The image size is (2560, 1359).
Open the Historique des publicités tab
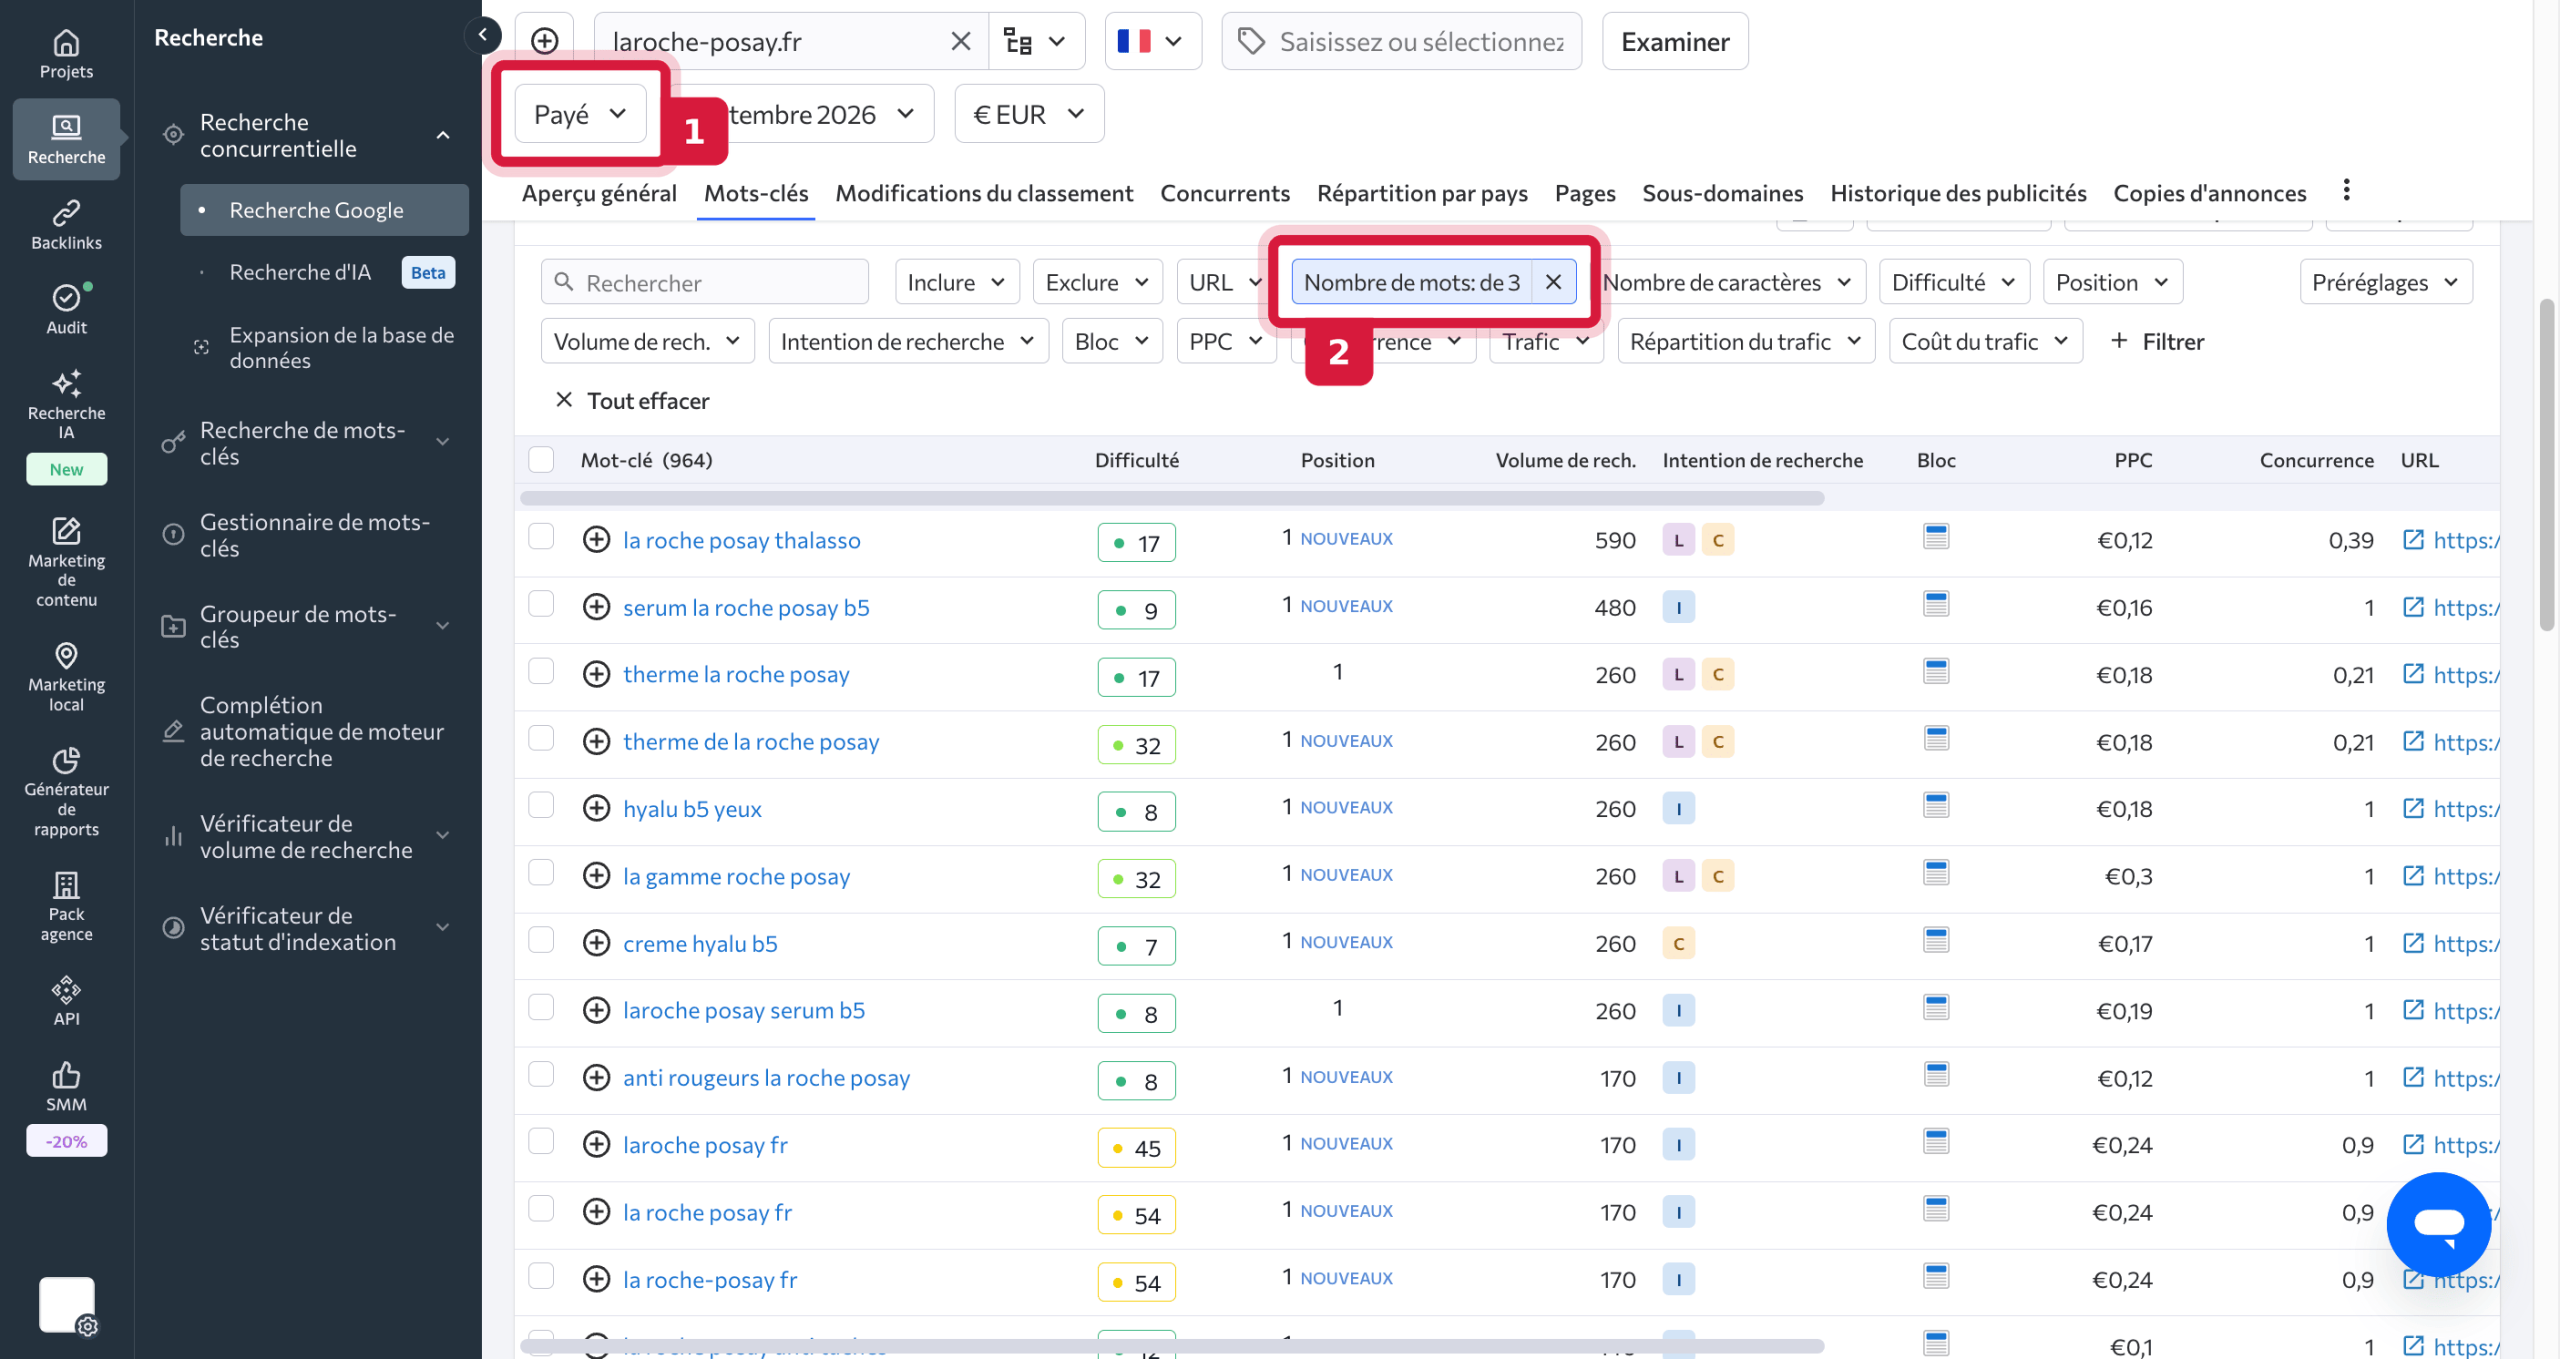click(1958, 193)
